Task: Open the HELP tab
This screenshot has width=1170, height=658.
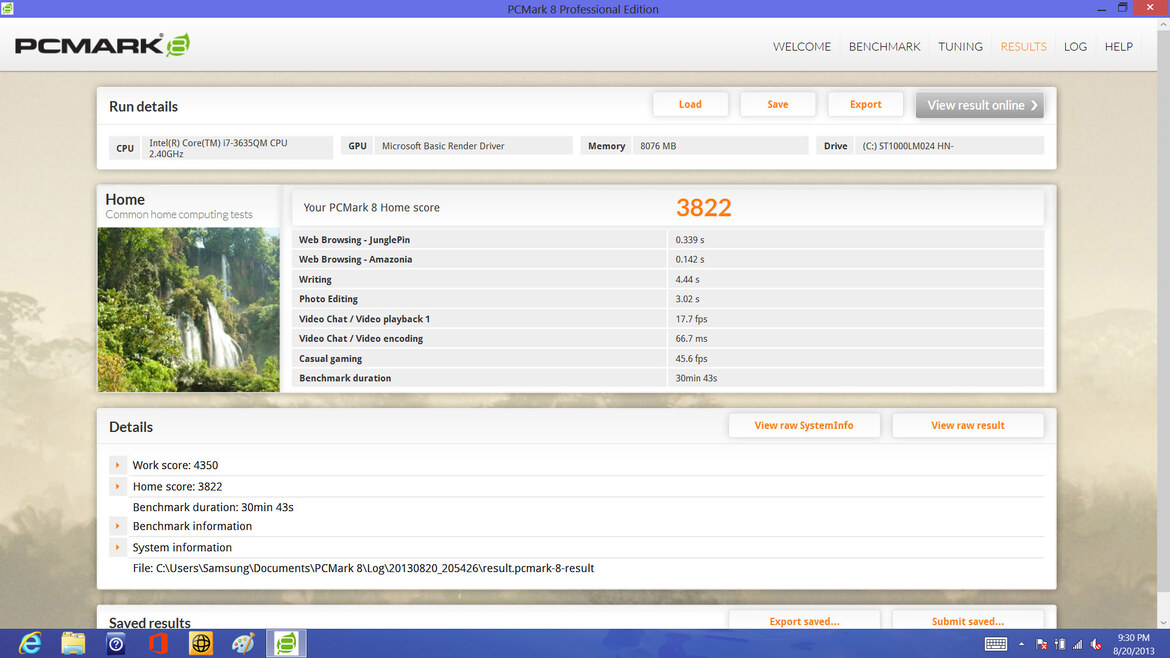Action: tap(1119, 46)
